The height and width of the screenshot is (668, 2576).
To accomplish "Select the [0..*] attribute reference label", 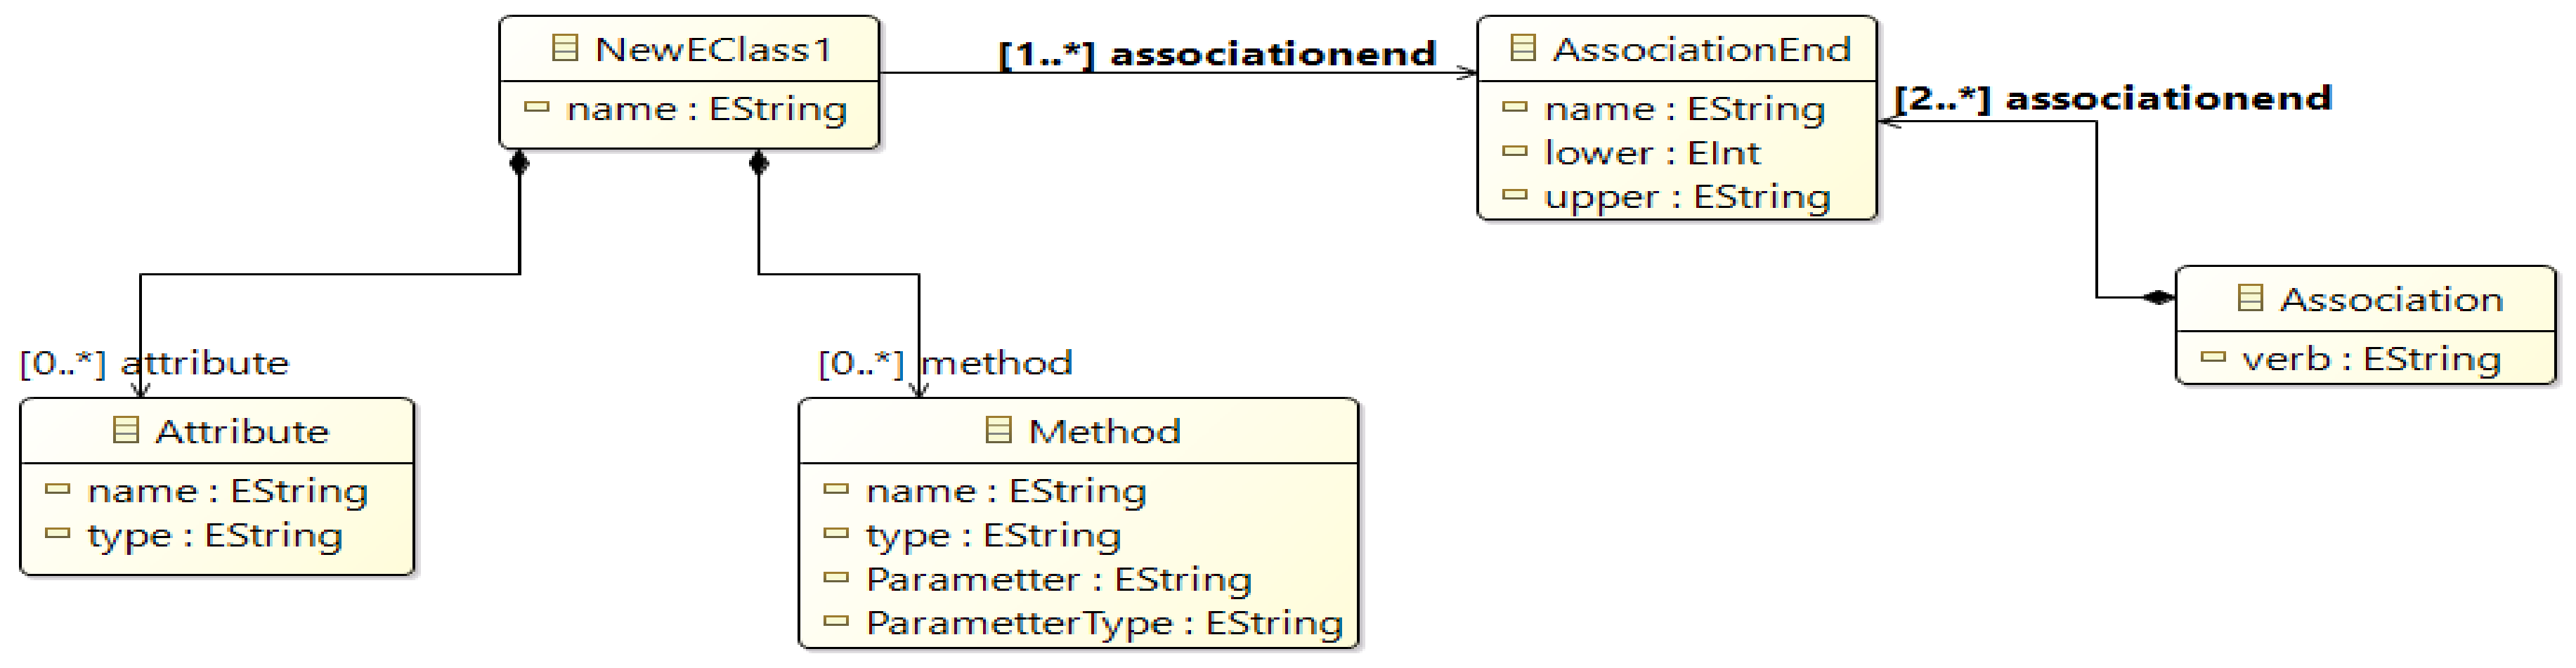I will pyautogui.click(x=154, y=362).
